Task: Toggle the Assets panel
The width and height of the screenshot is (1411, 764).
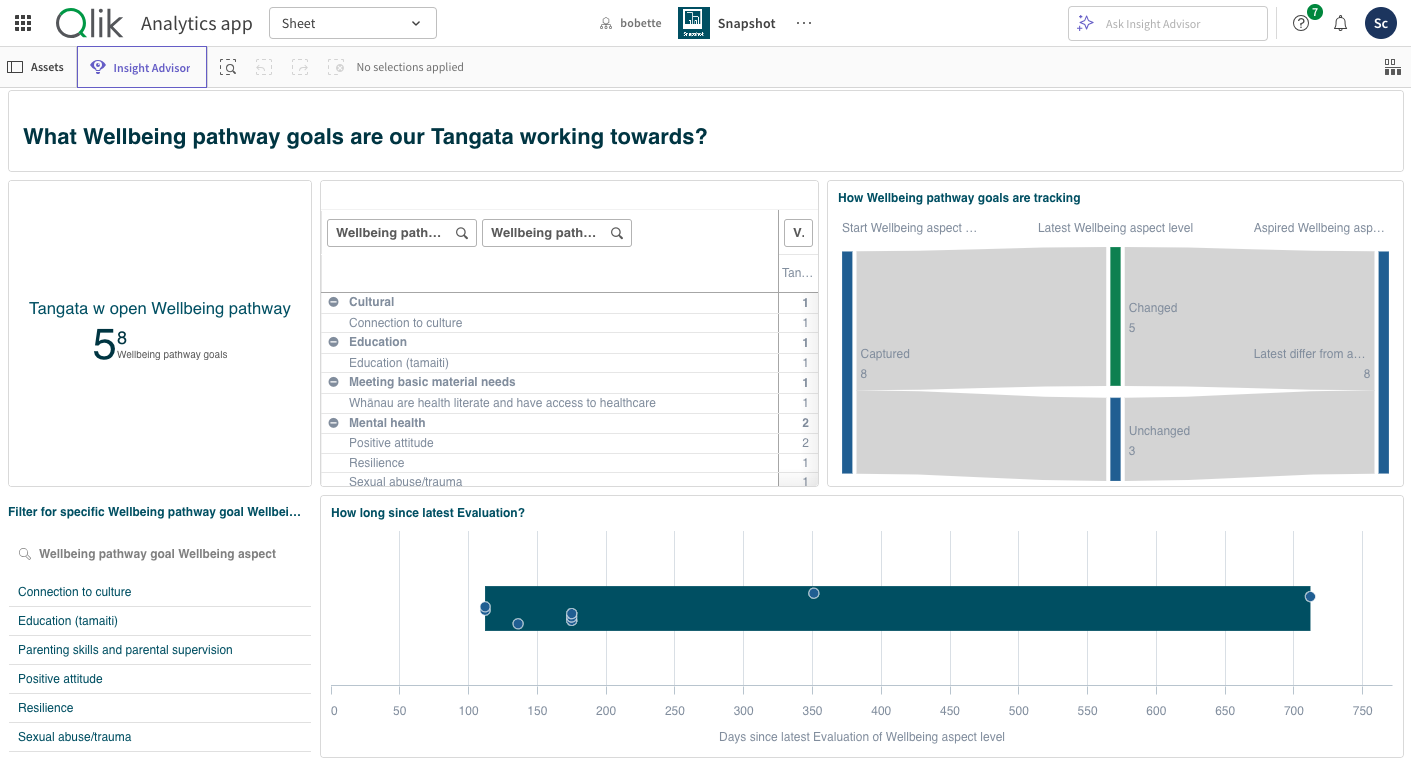Action: click(x=36, y=67)
